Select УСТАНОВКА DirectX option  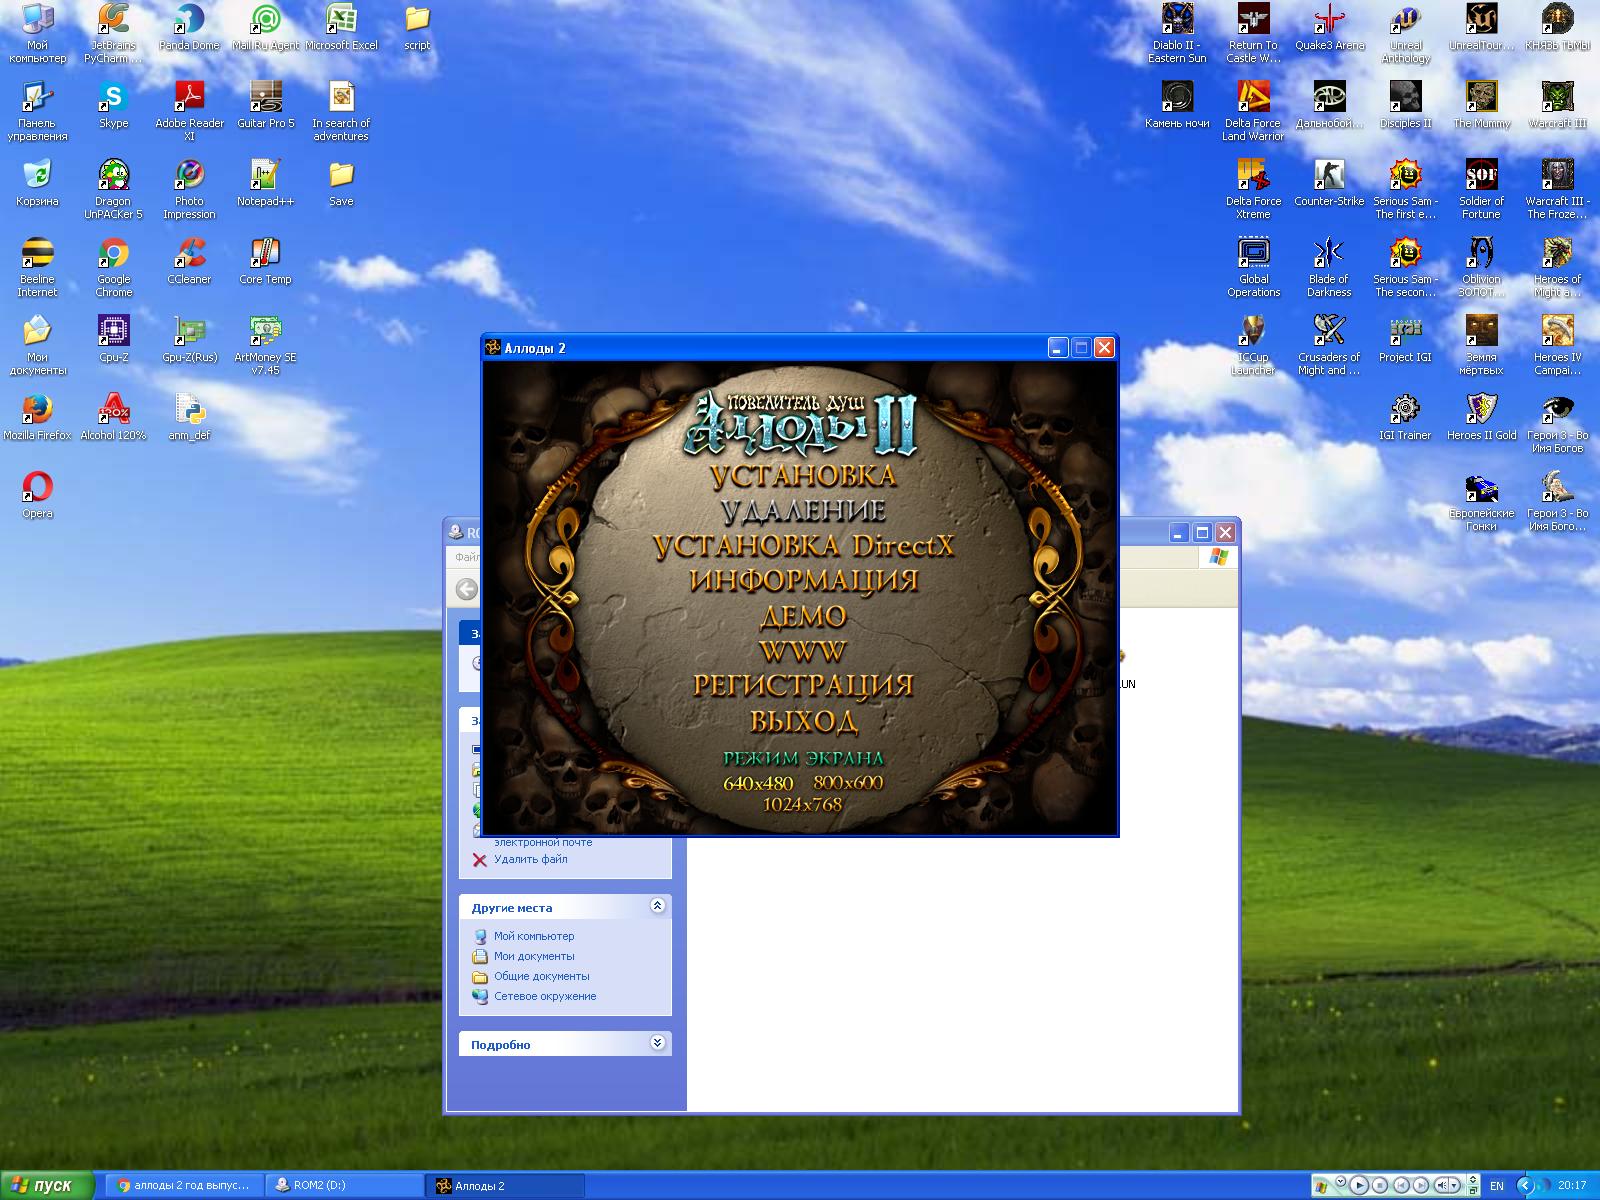pyautogui.click(x=803, y=546)
